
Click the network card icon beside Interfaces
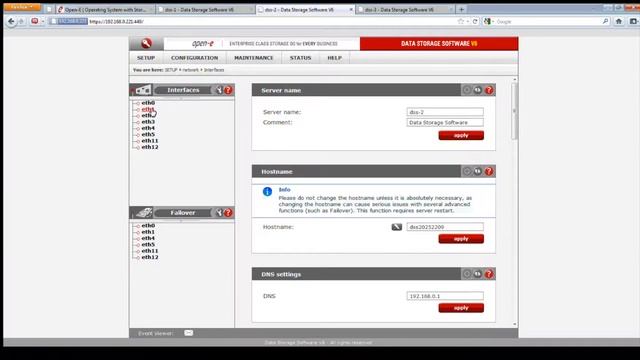click(x=143, y=90)
